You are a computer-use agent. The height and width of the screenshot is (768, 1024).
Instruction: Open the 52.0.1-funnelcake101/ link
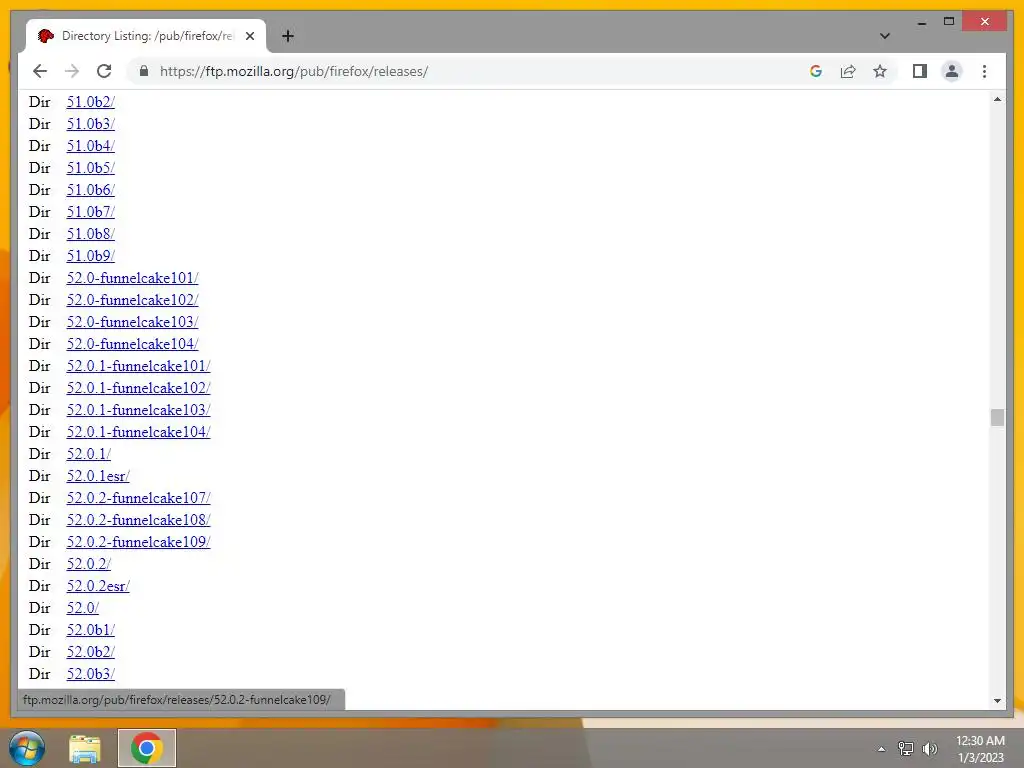pos(138,366)
